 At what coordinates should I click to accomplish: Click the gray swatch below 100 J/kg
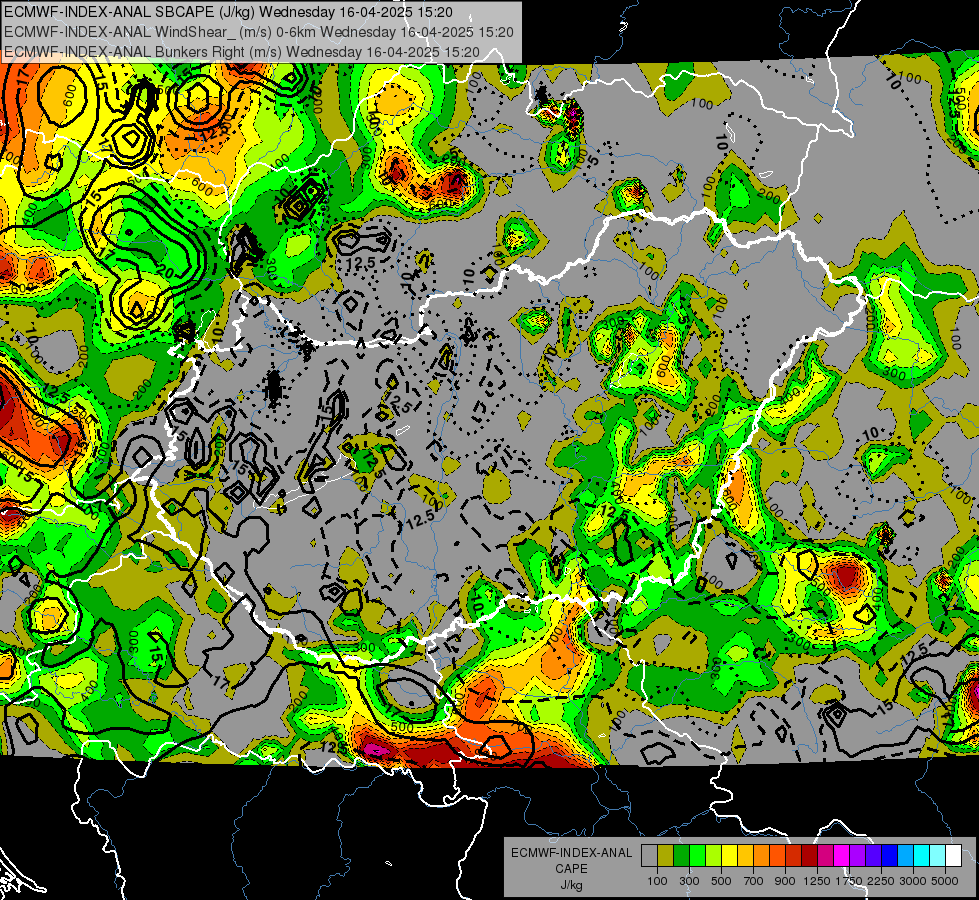[649, 856]
